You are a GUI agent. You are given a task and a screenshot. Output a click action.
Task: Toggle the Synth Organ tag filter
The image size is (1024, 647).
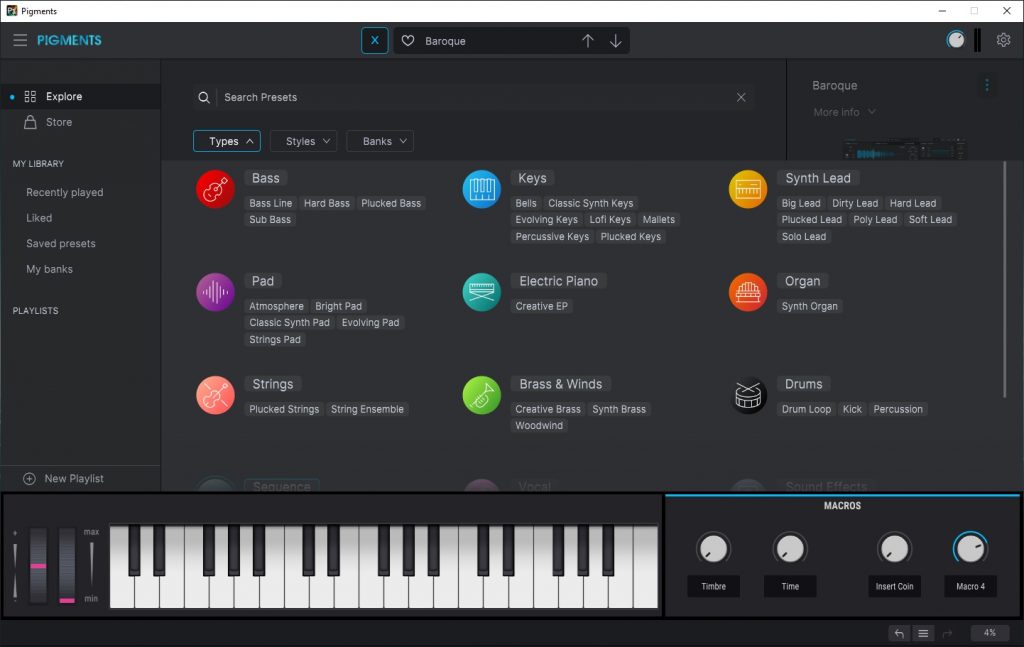(x=810, y=306)
